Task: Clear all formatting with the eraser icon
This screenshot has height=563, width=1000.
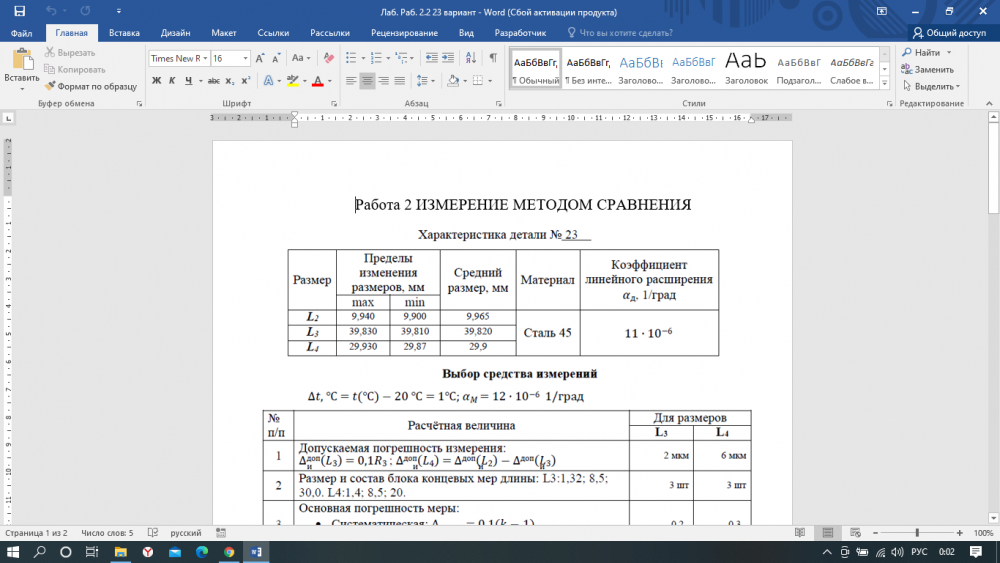Action: click(328, 58)
